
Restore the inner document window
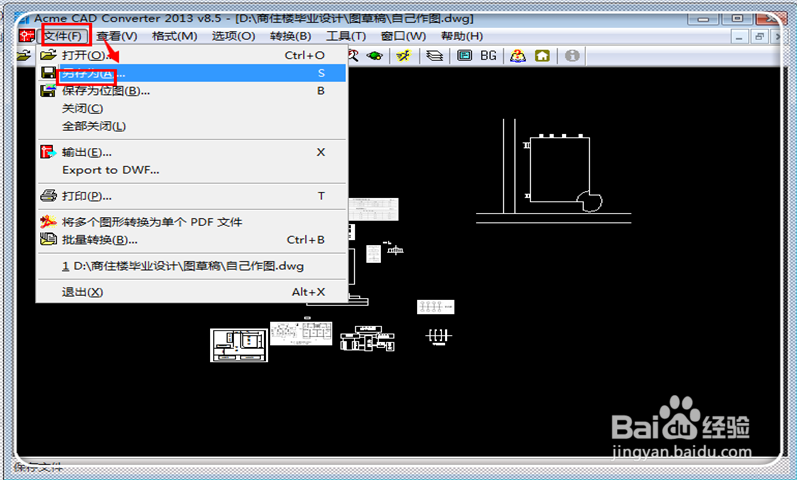coord(759,37)
